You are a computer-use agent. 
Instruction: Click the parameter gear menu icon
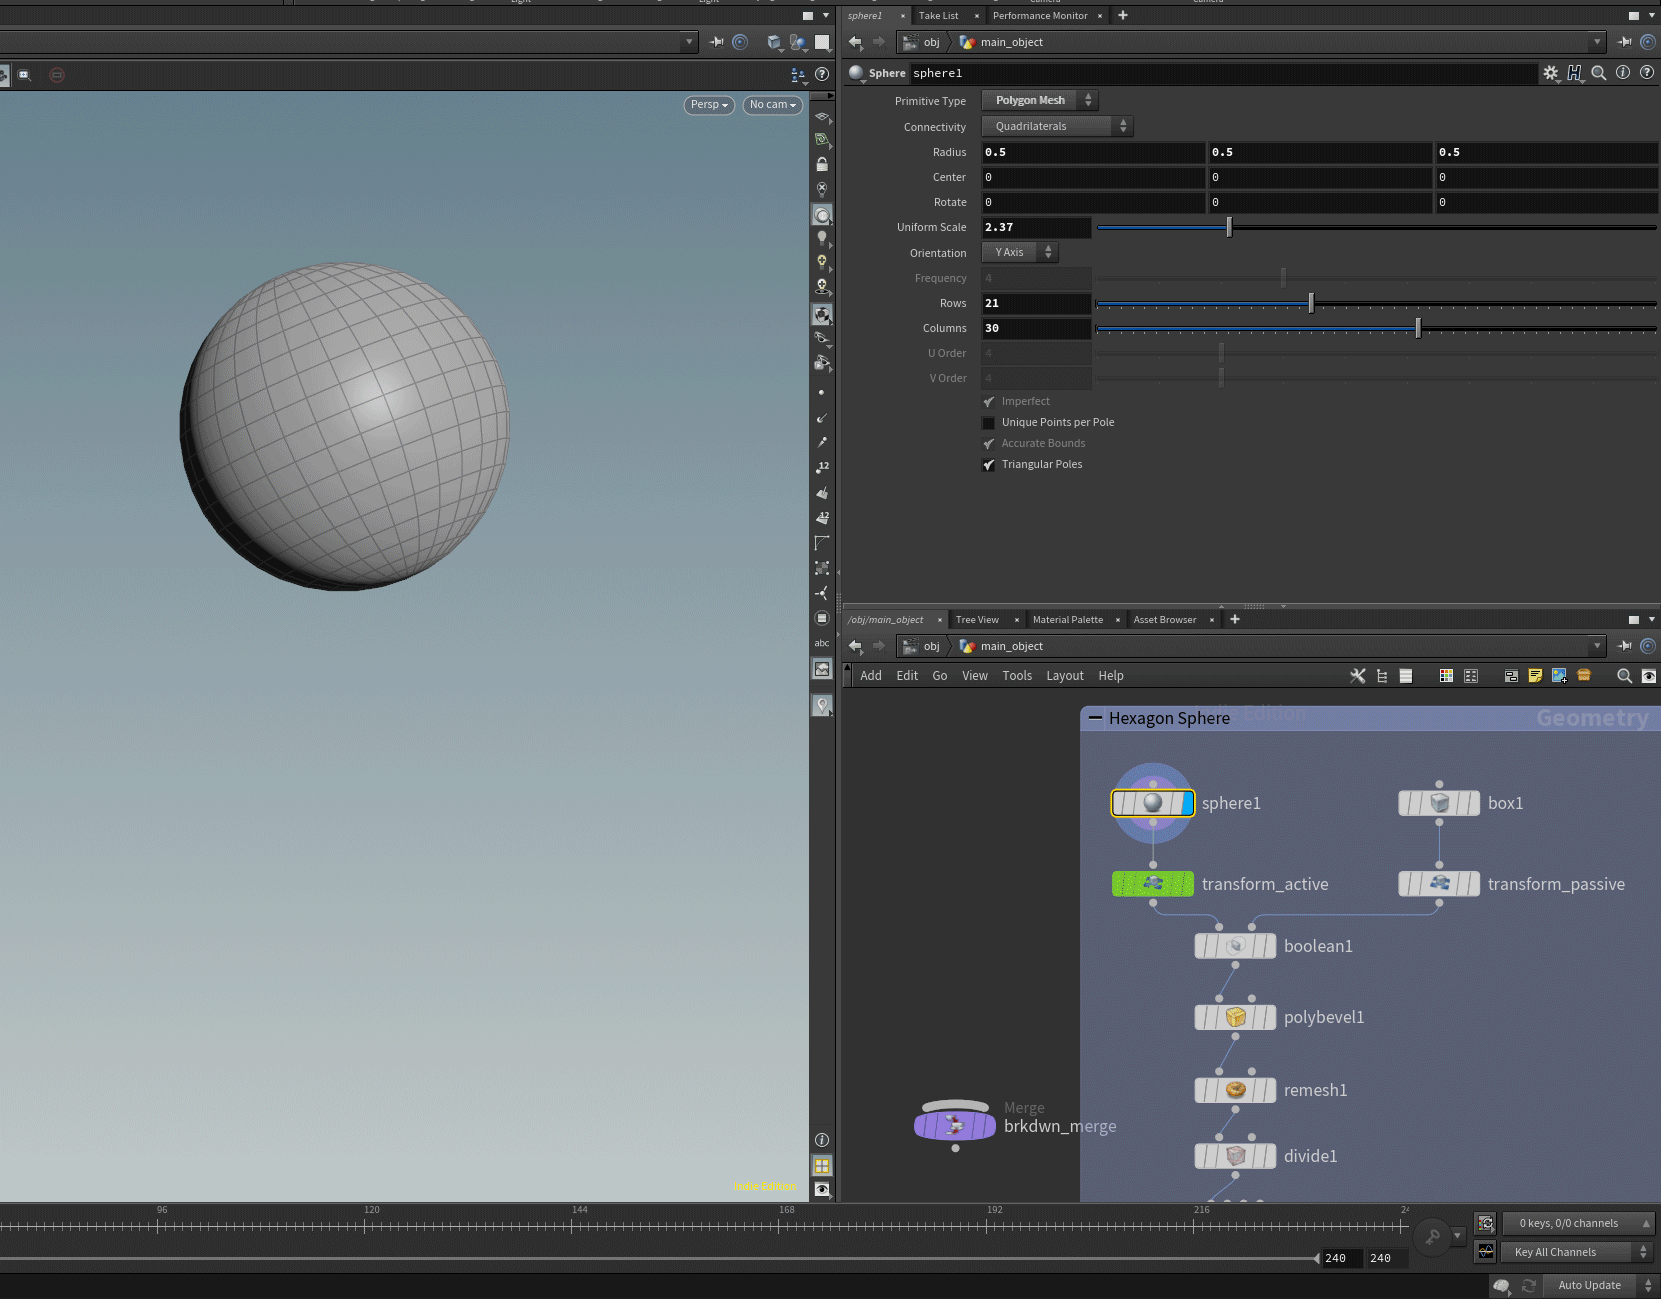pyautogui.click(x=1550, y=73)
